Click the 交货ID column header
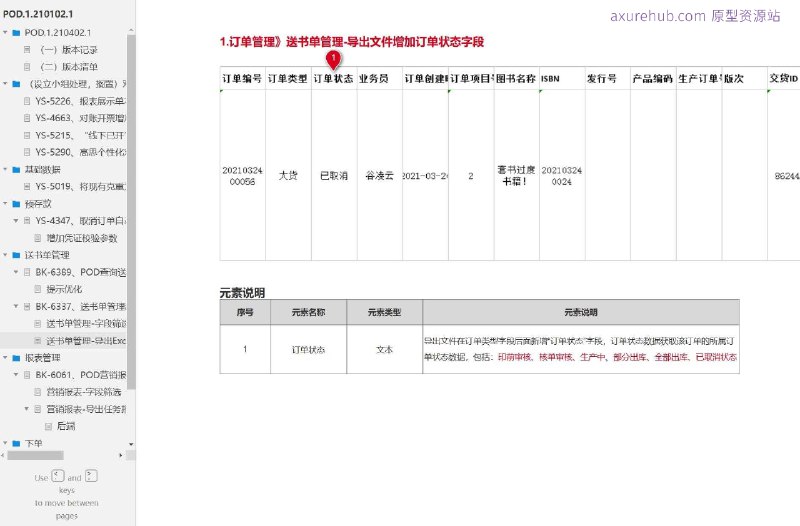The width and height of the screenshot is (800, 526). point(784,79)
